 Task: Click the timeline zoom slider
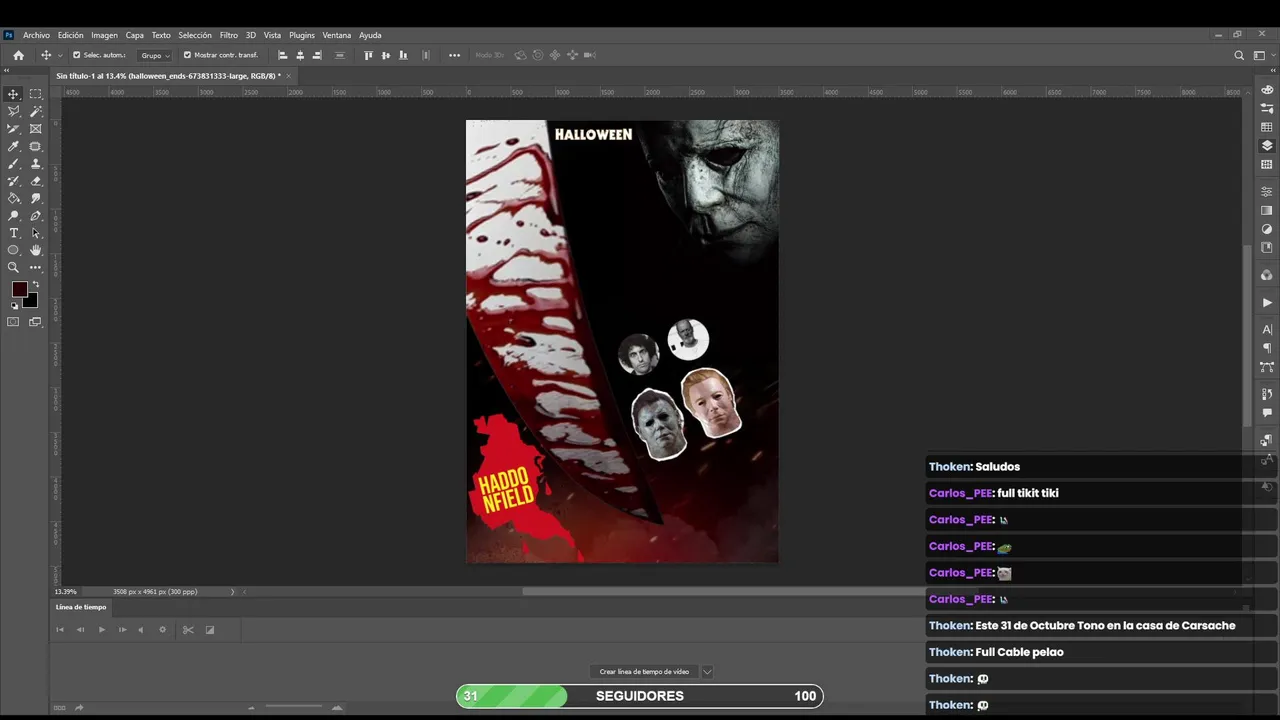[x=294, y=708]
